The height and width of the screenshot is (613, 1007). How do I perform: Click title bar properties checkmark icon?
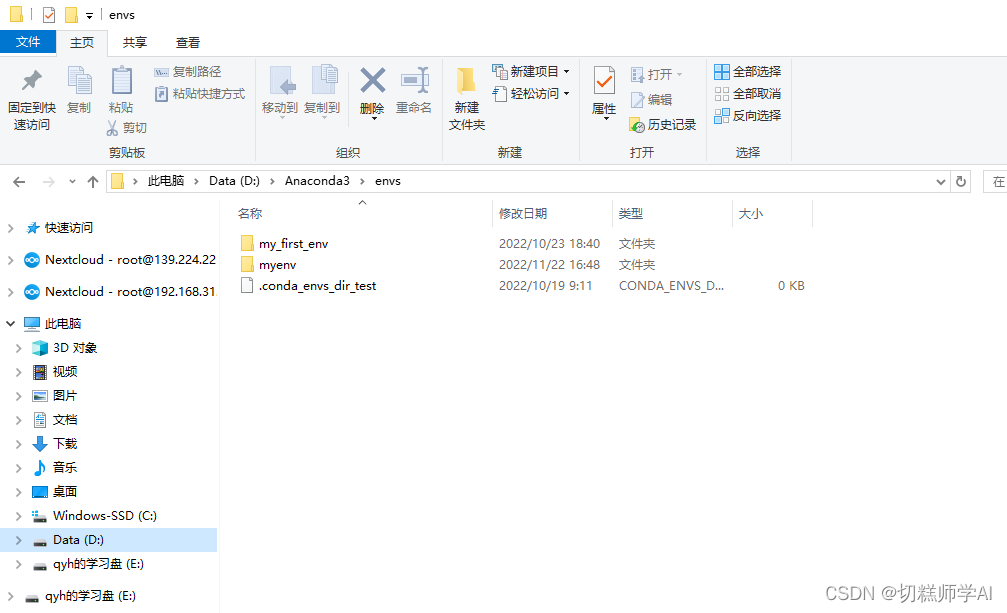click(x=49, y=14)
